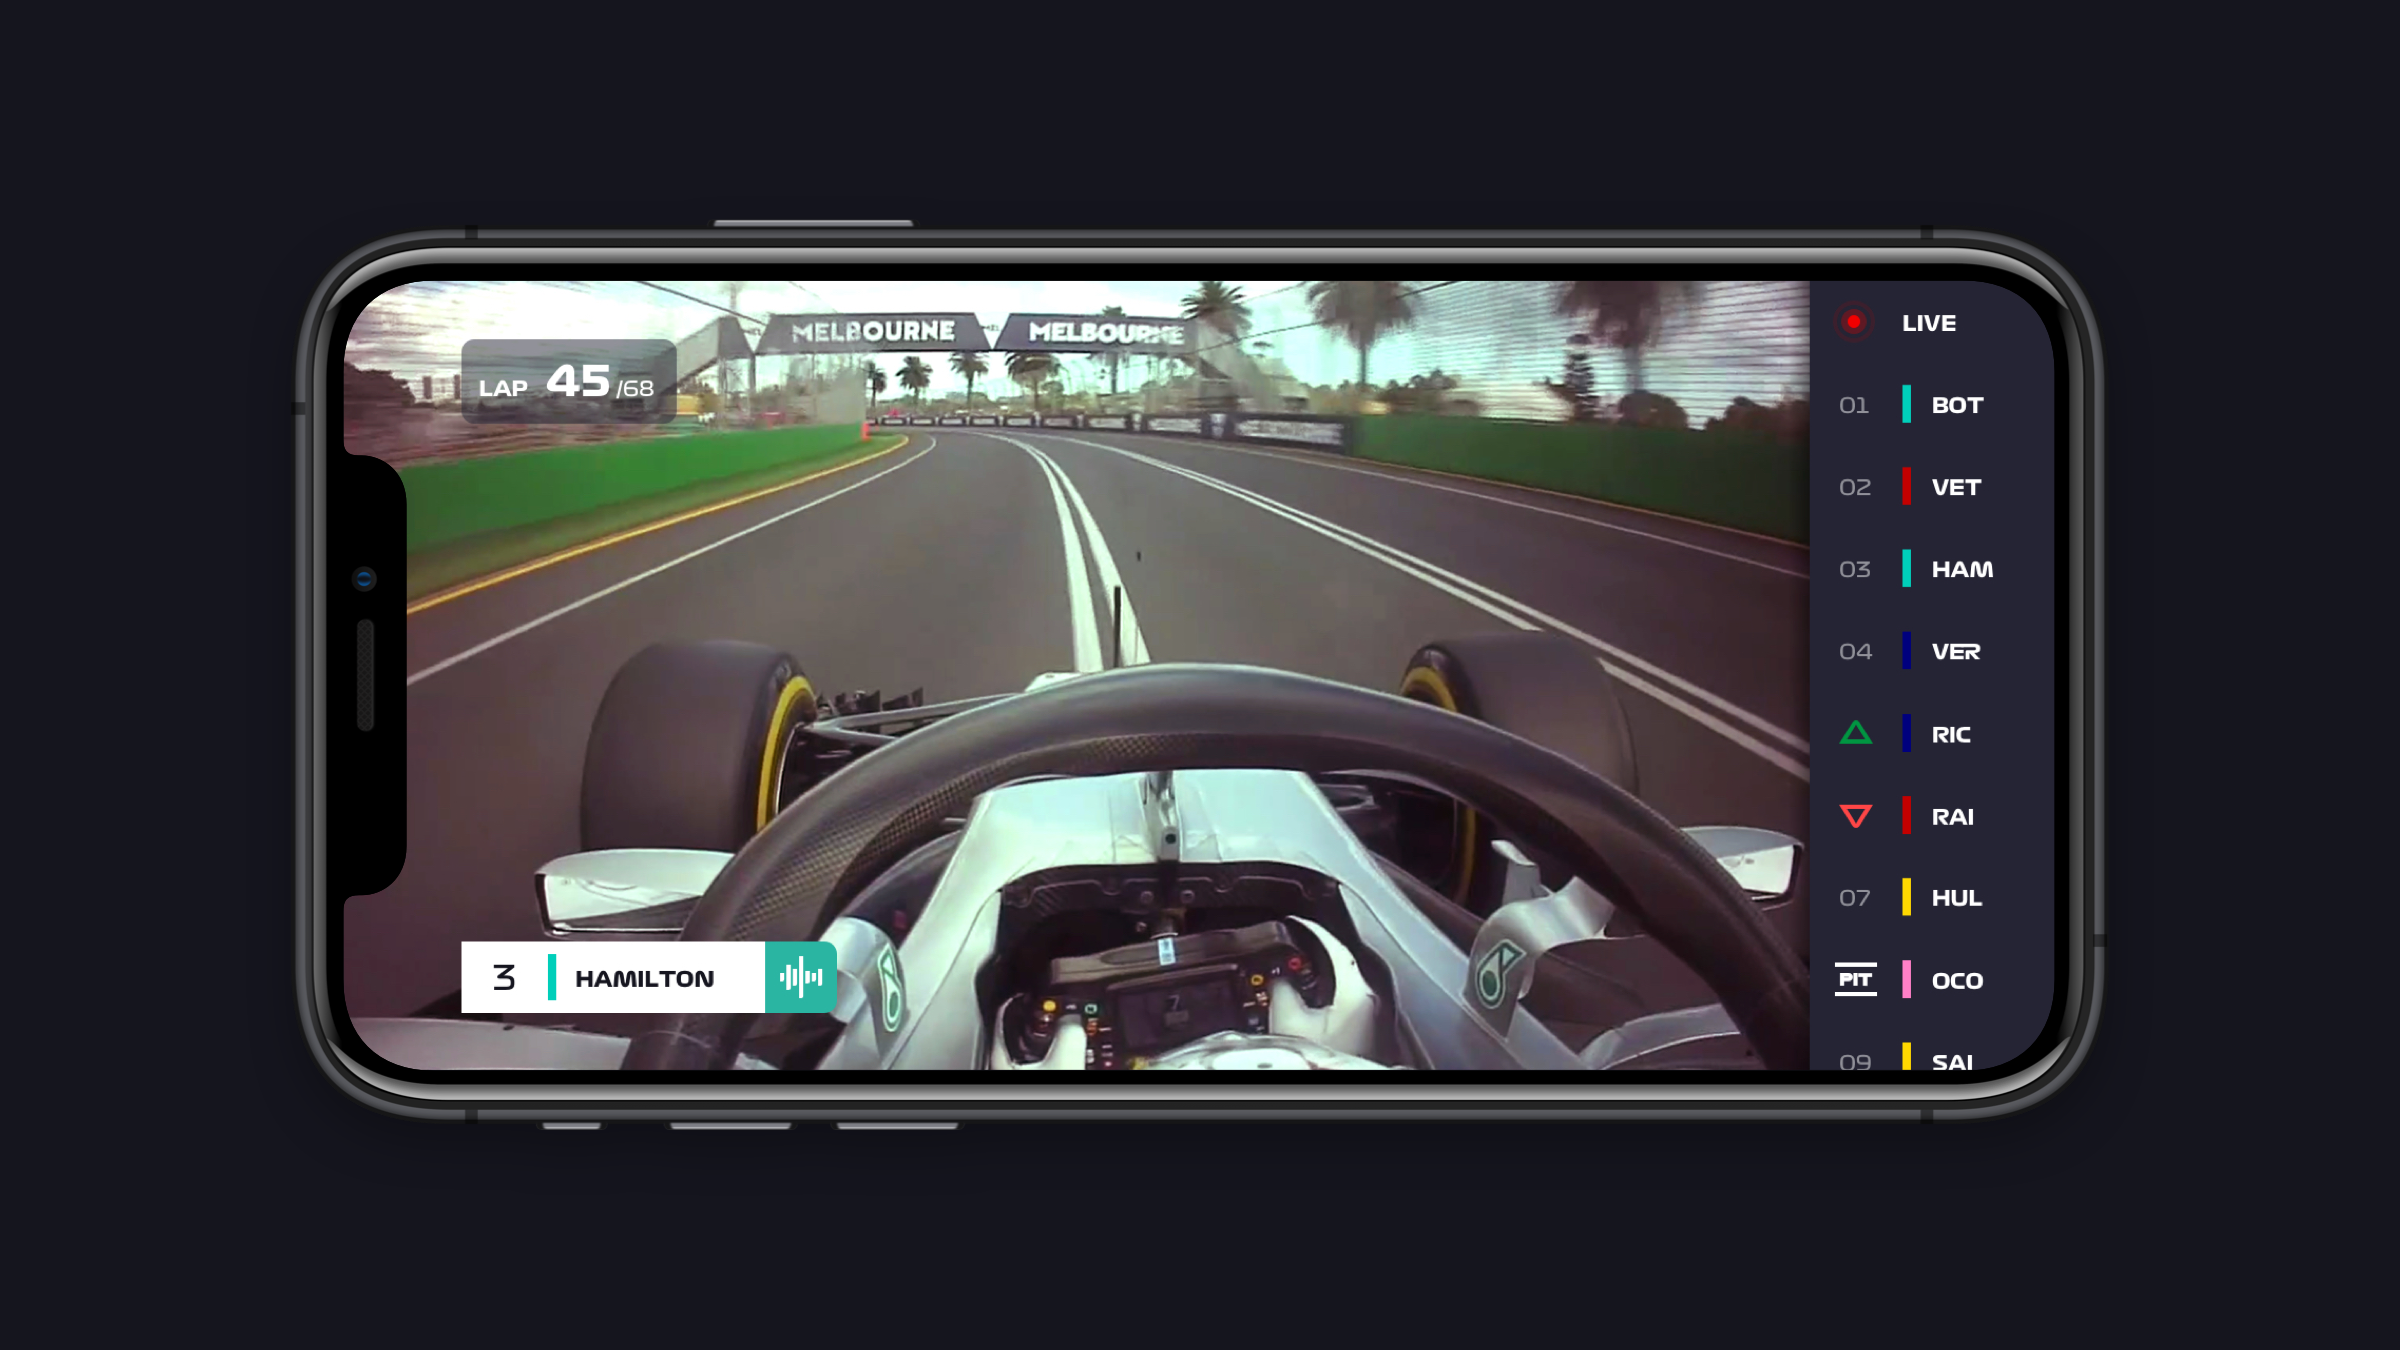Select driver BOT in the standings
2400x1350 pixels.
tap(1956, 405)
